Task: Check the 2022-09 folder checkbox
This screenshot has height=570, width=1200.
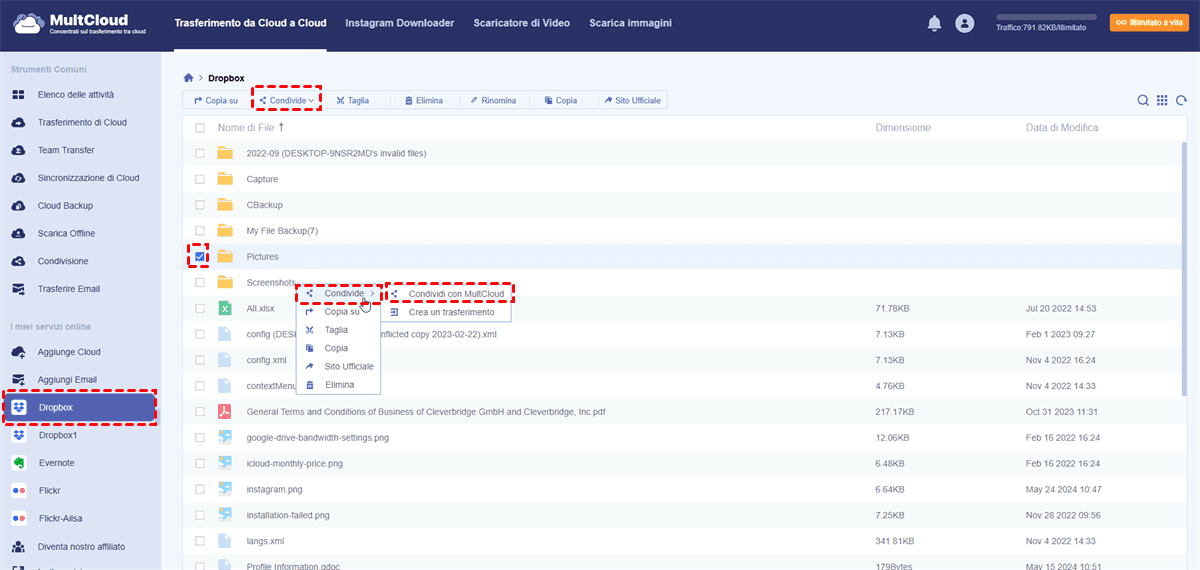Action: click(x=200, y=153)
